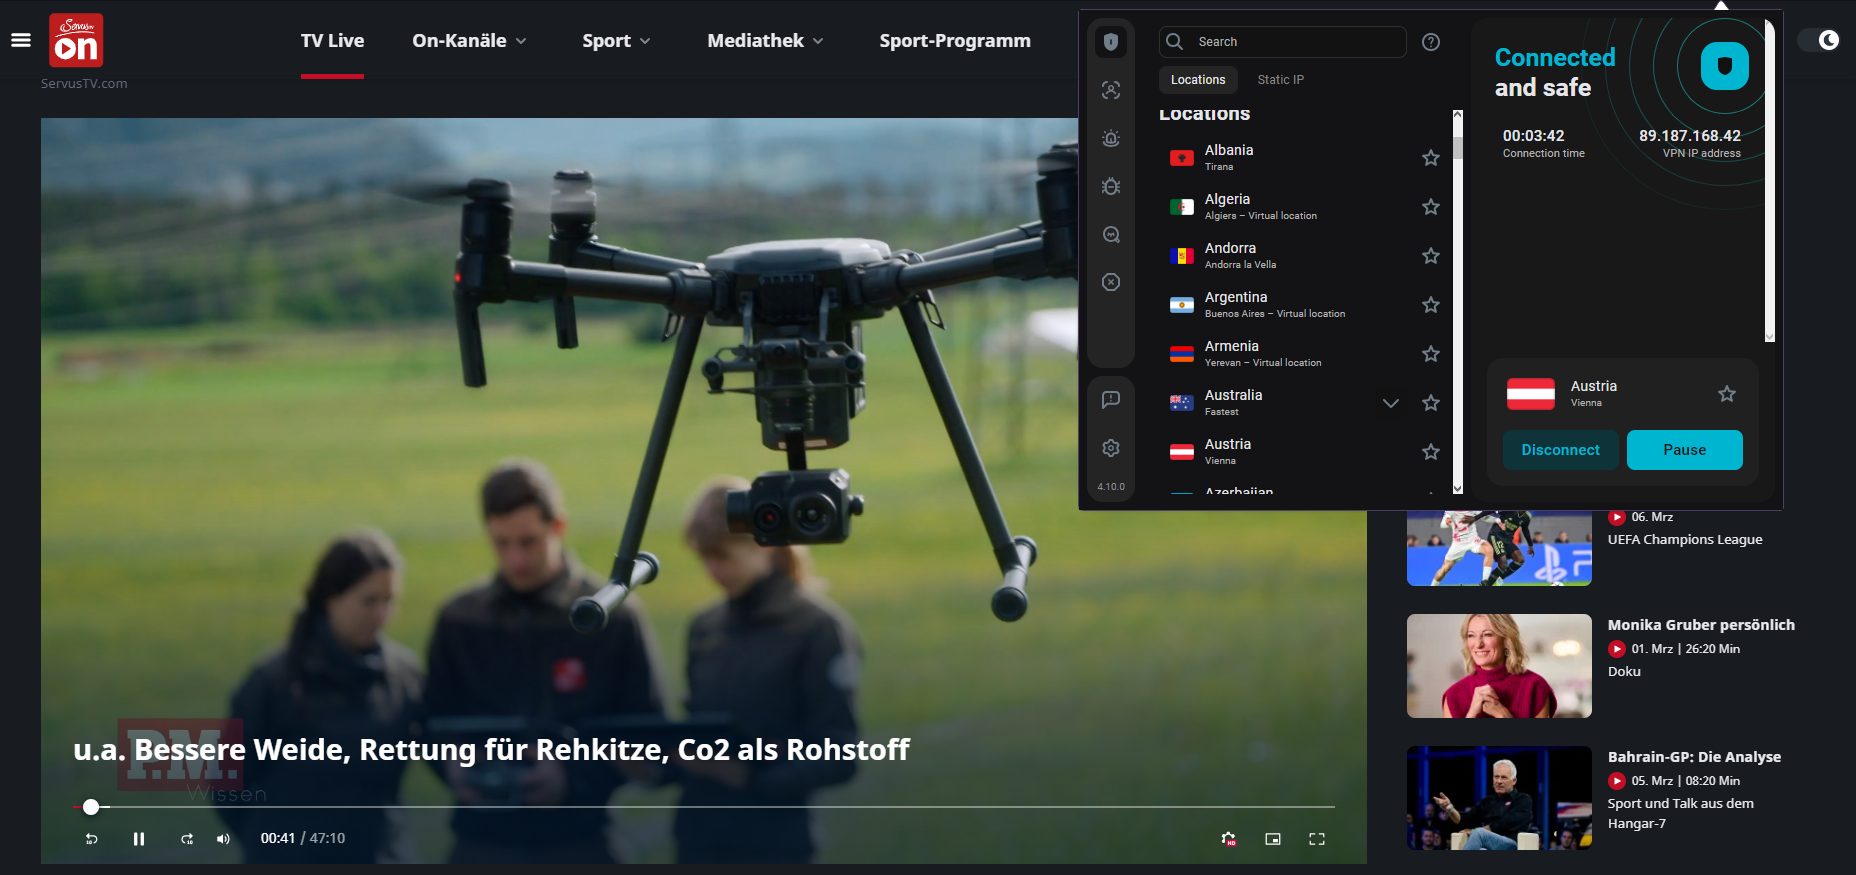Open Bahrain-GP: Die Analyse thumbnail
This screenshot has width=1856, height=875.
click(1499, 798)
